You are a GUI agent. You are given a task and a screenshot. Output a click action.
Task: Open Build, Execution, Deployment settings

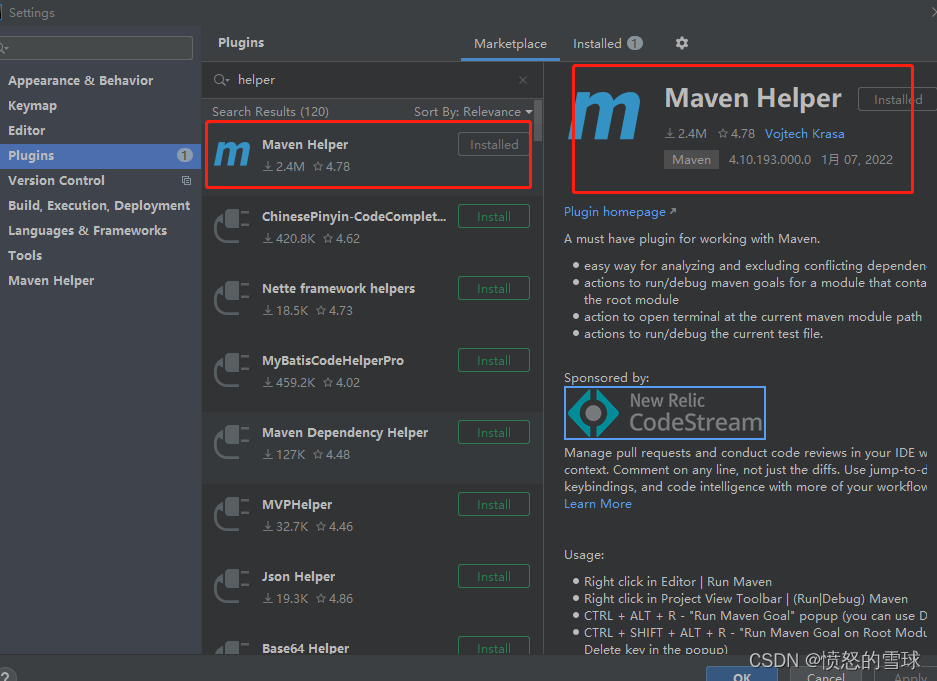pyautogui.click(x=99, y=205)
